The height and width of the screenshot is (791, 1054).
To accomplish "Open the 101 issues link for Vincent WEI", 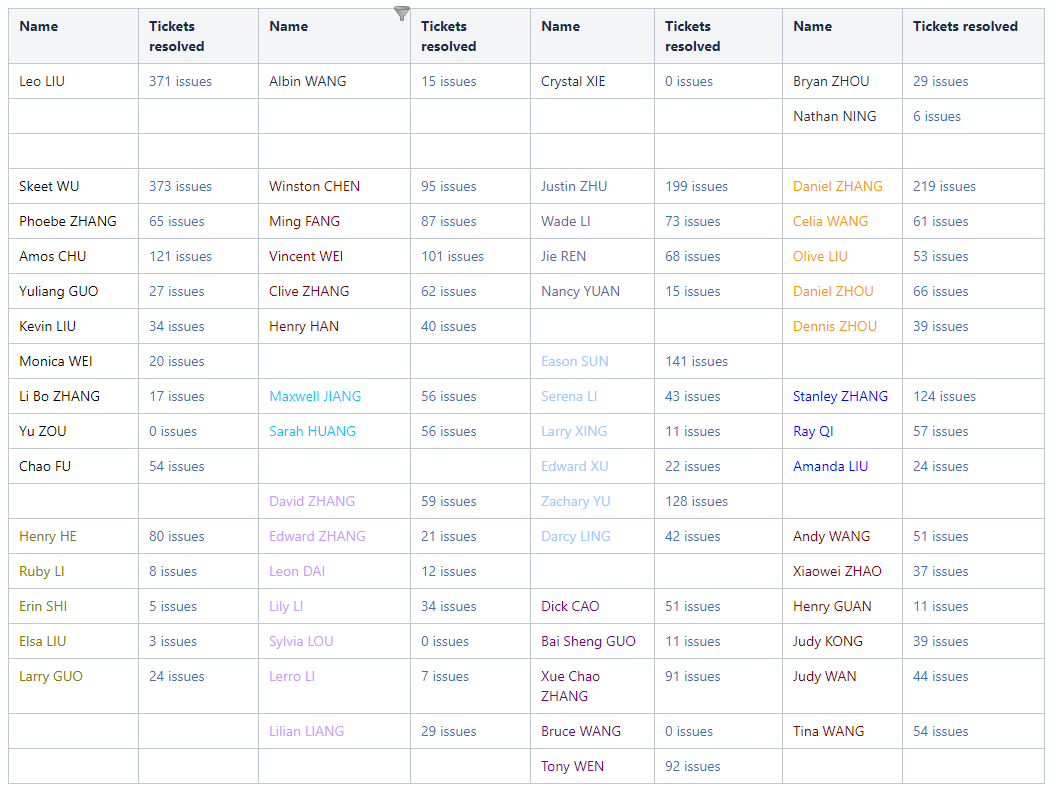I will click(x=452, y=256).
